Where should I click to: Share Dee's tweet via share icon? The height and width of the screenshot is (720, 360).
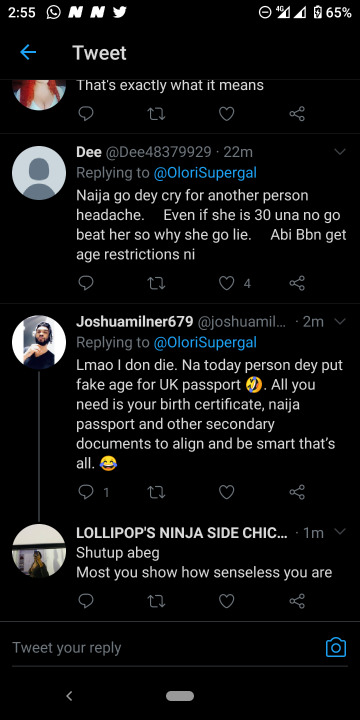point(297,283)
